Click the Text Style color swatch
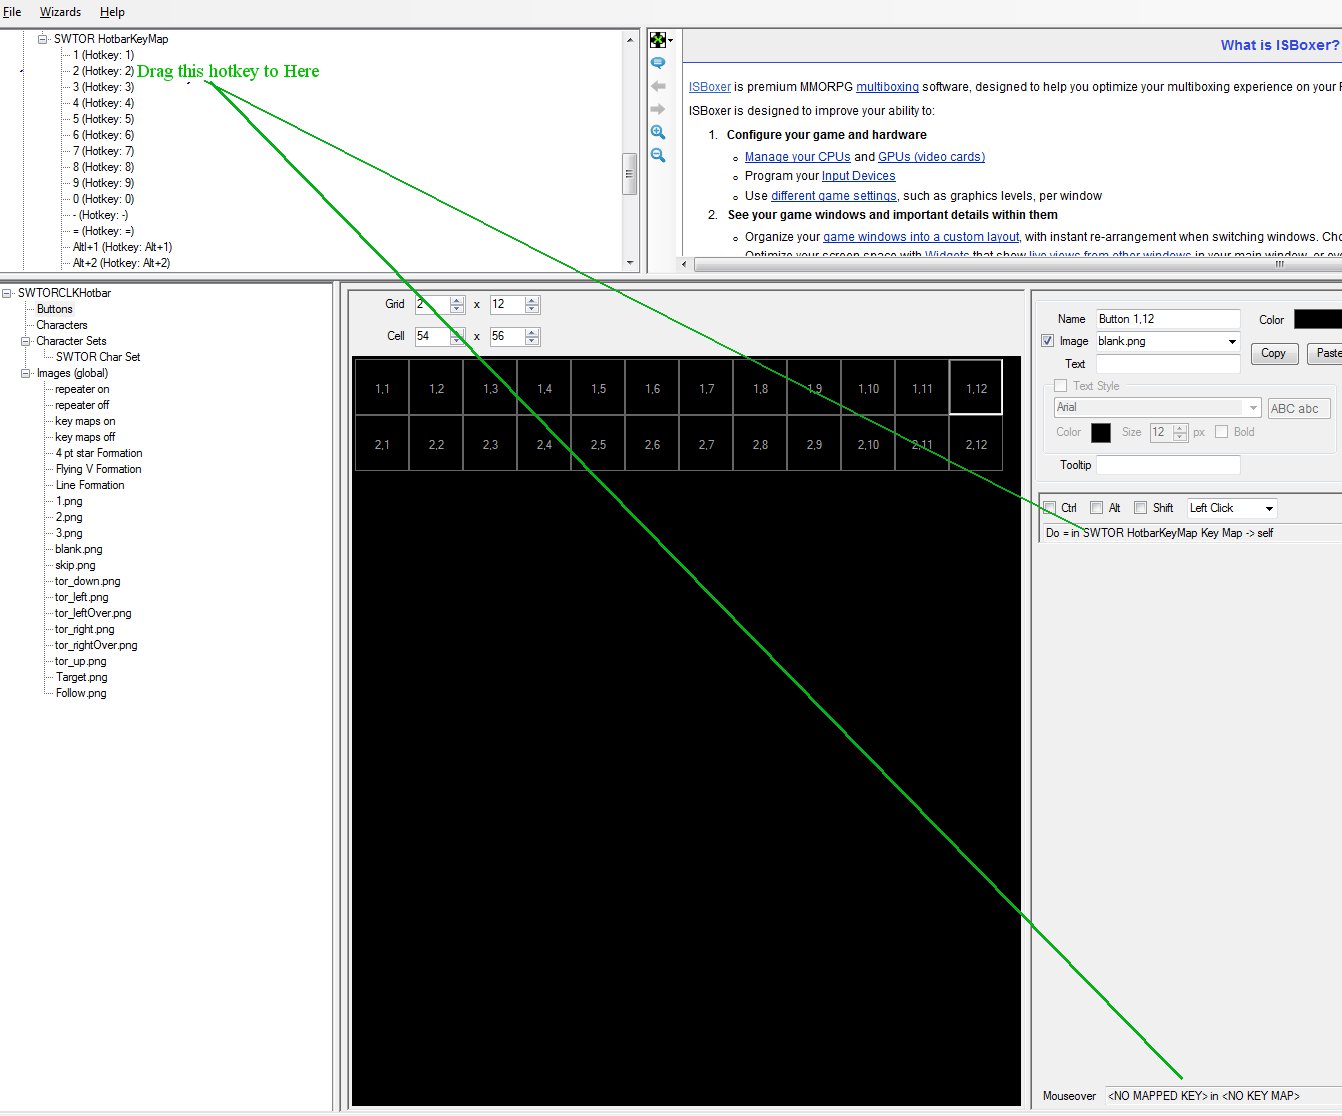 click(1100, 432)
